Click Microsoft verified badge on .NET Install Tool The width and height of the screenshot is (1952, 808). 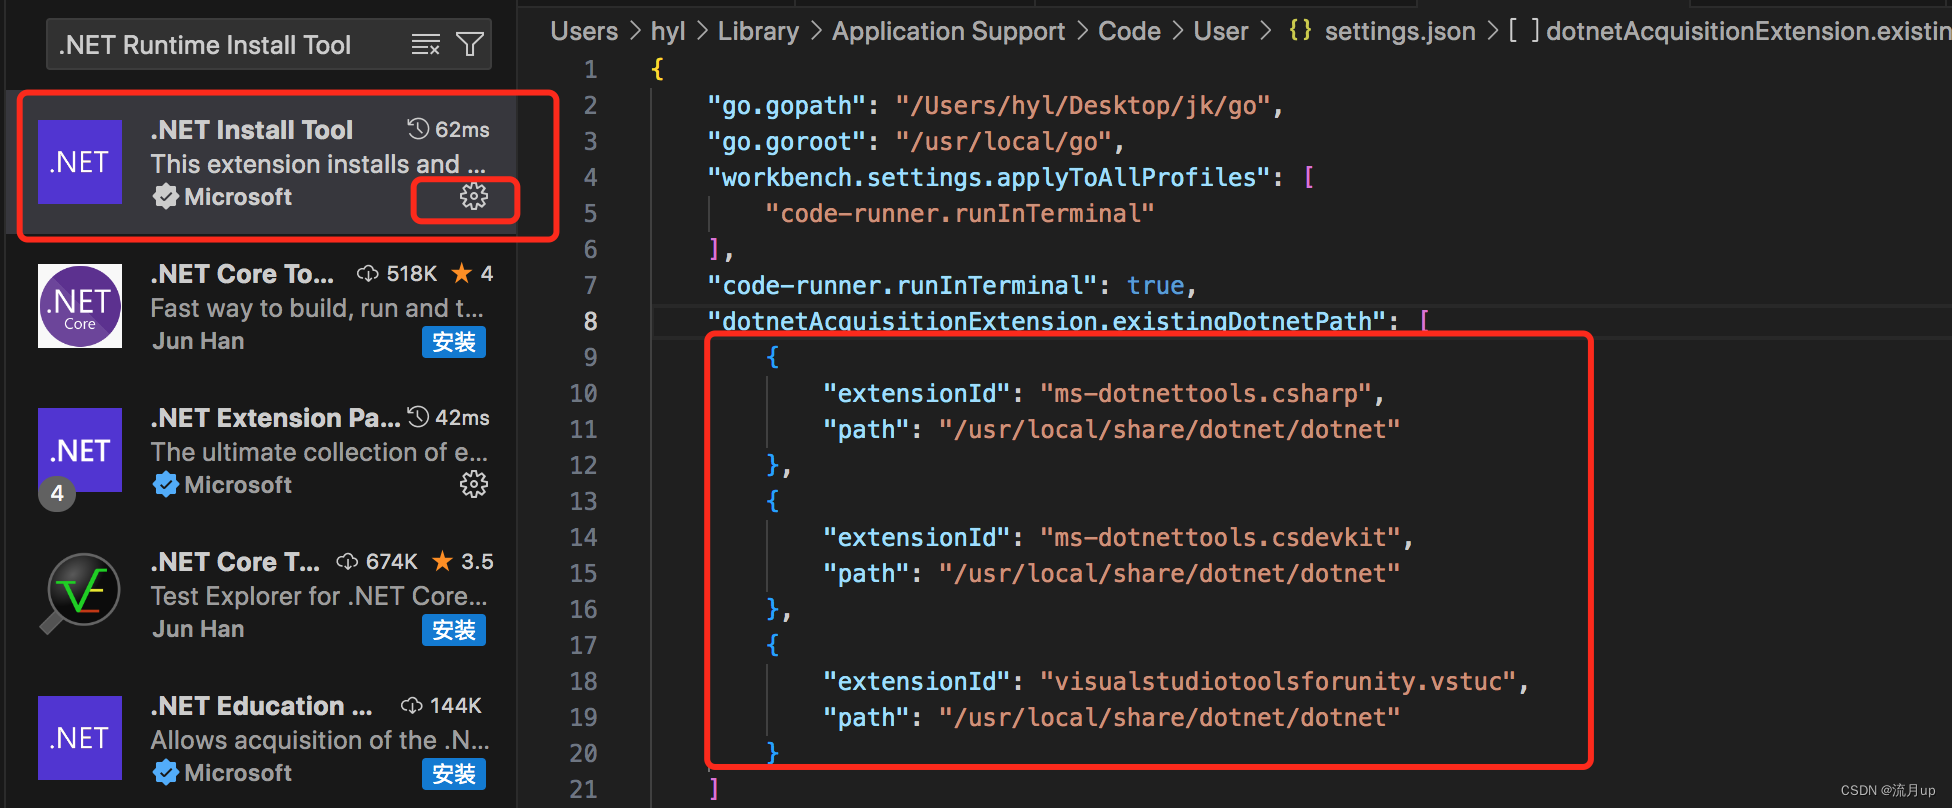coord(165,197)
